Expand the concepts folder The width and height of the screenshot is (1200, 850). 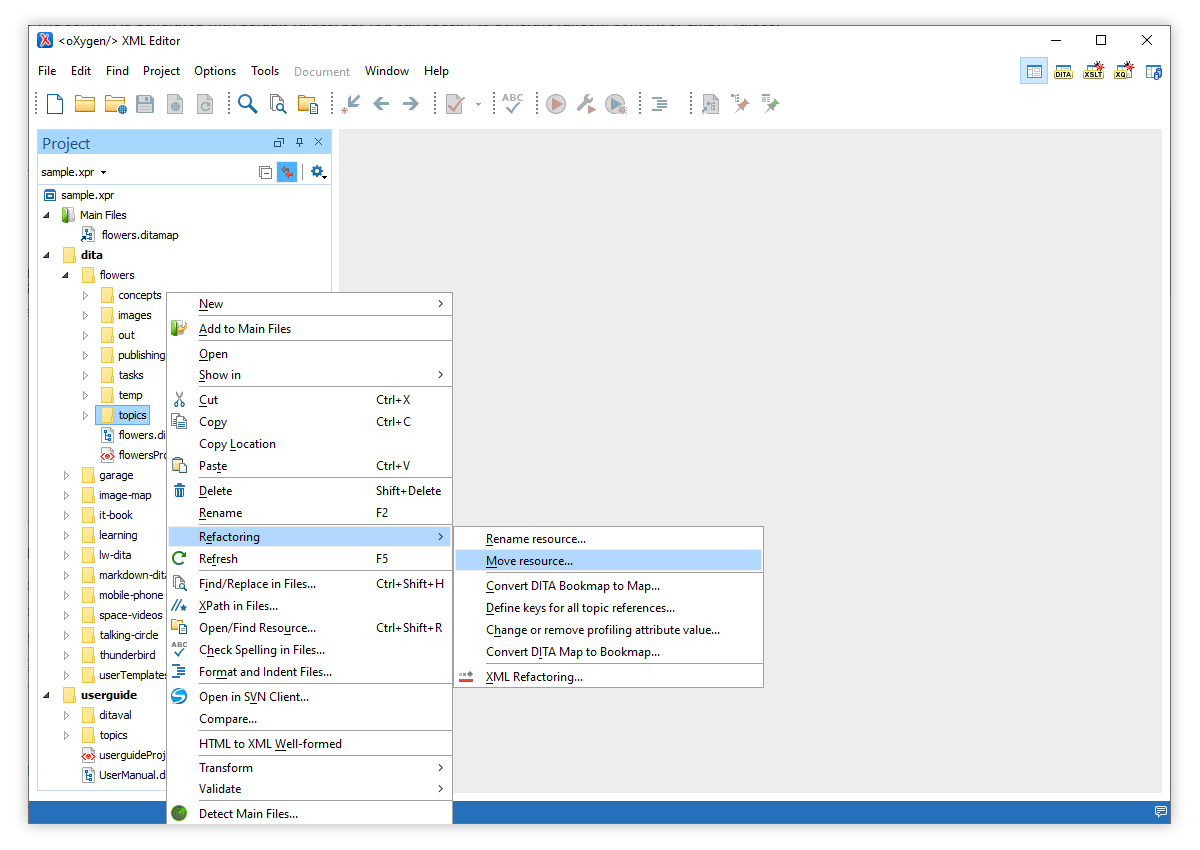click(x=85, y=295)
